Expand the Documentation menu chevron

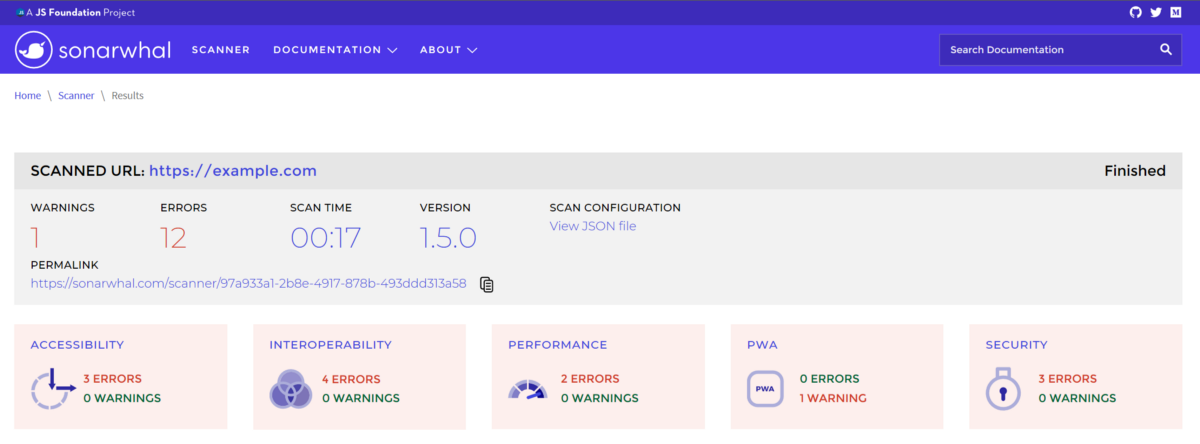click(x=392, y=50)
